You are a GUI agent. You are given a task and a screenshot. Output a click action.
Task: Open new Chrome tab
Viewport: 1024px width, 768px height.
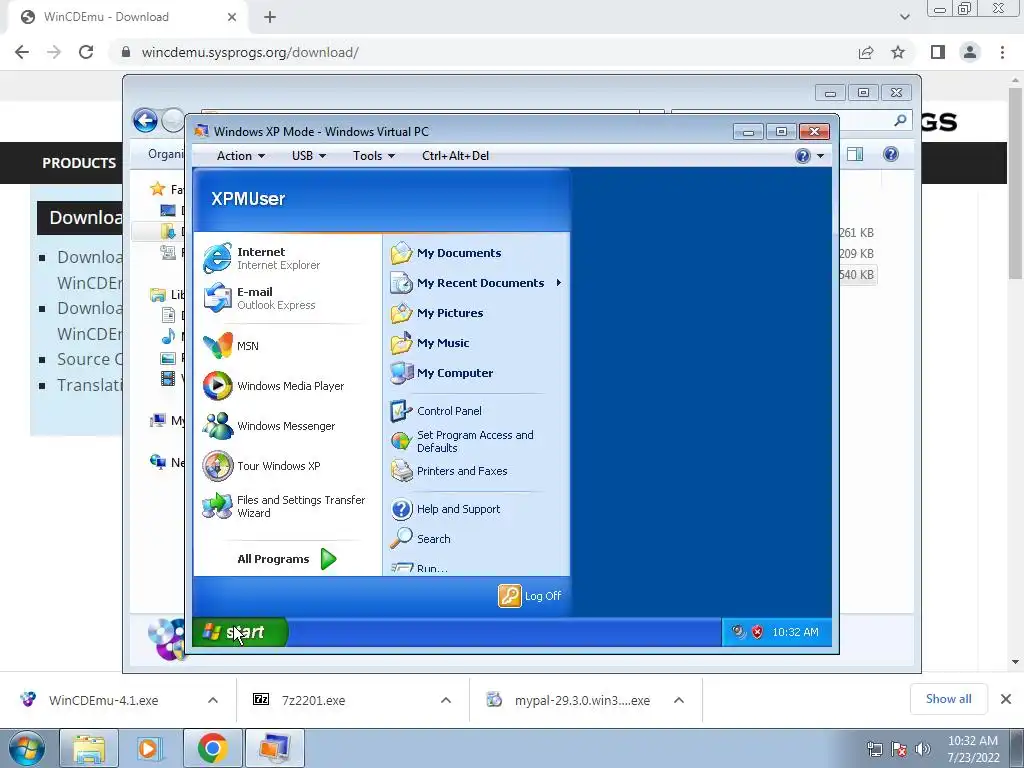(270, 17)
